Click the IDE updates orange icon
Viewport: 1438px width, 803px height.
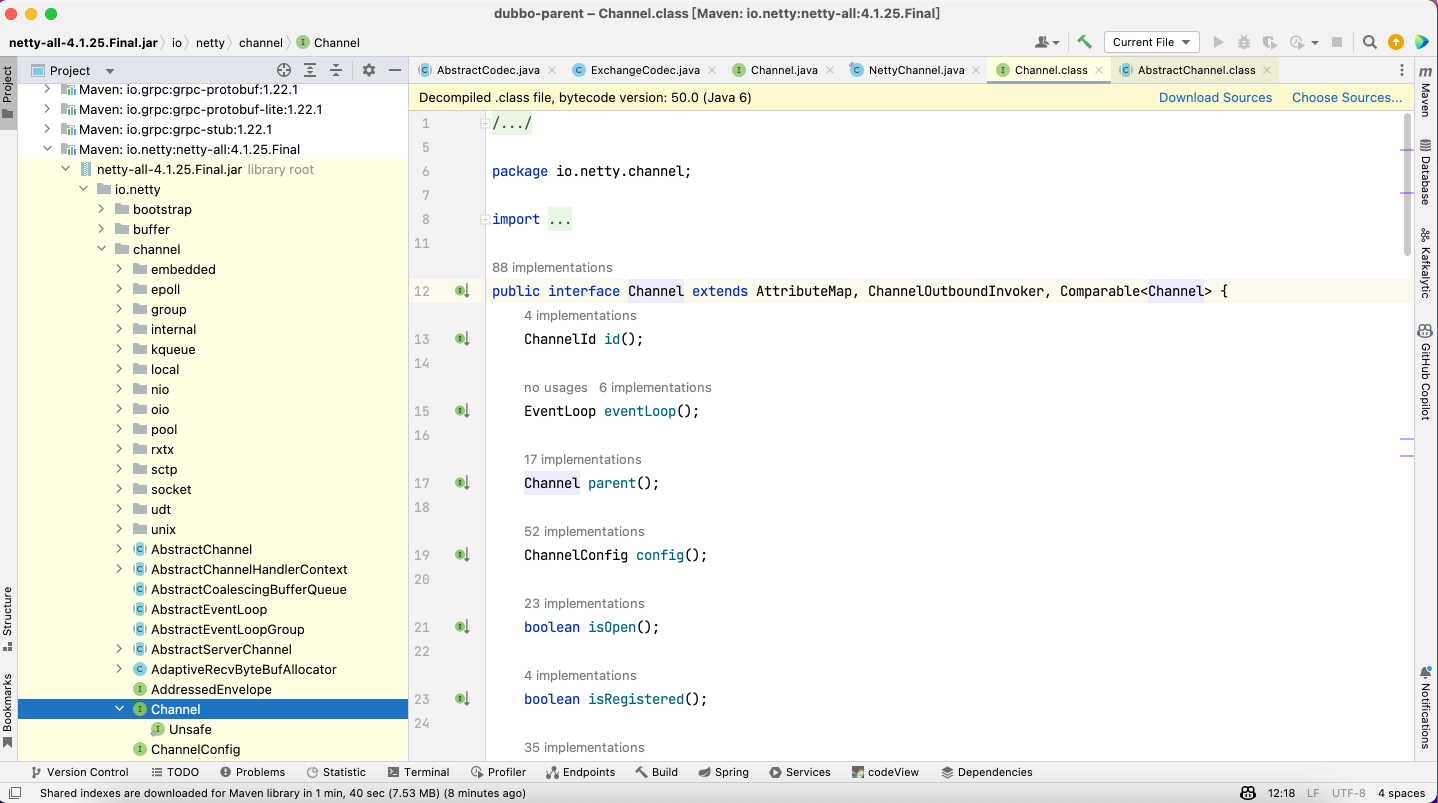pyautogui.click(x=1396, y=42)
